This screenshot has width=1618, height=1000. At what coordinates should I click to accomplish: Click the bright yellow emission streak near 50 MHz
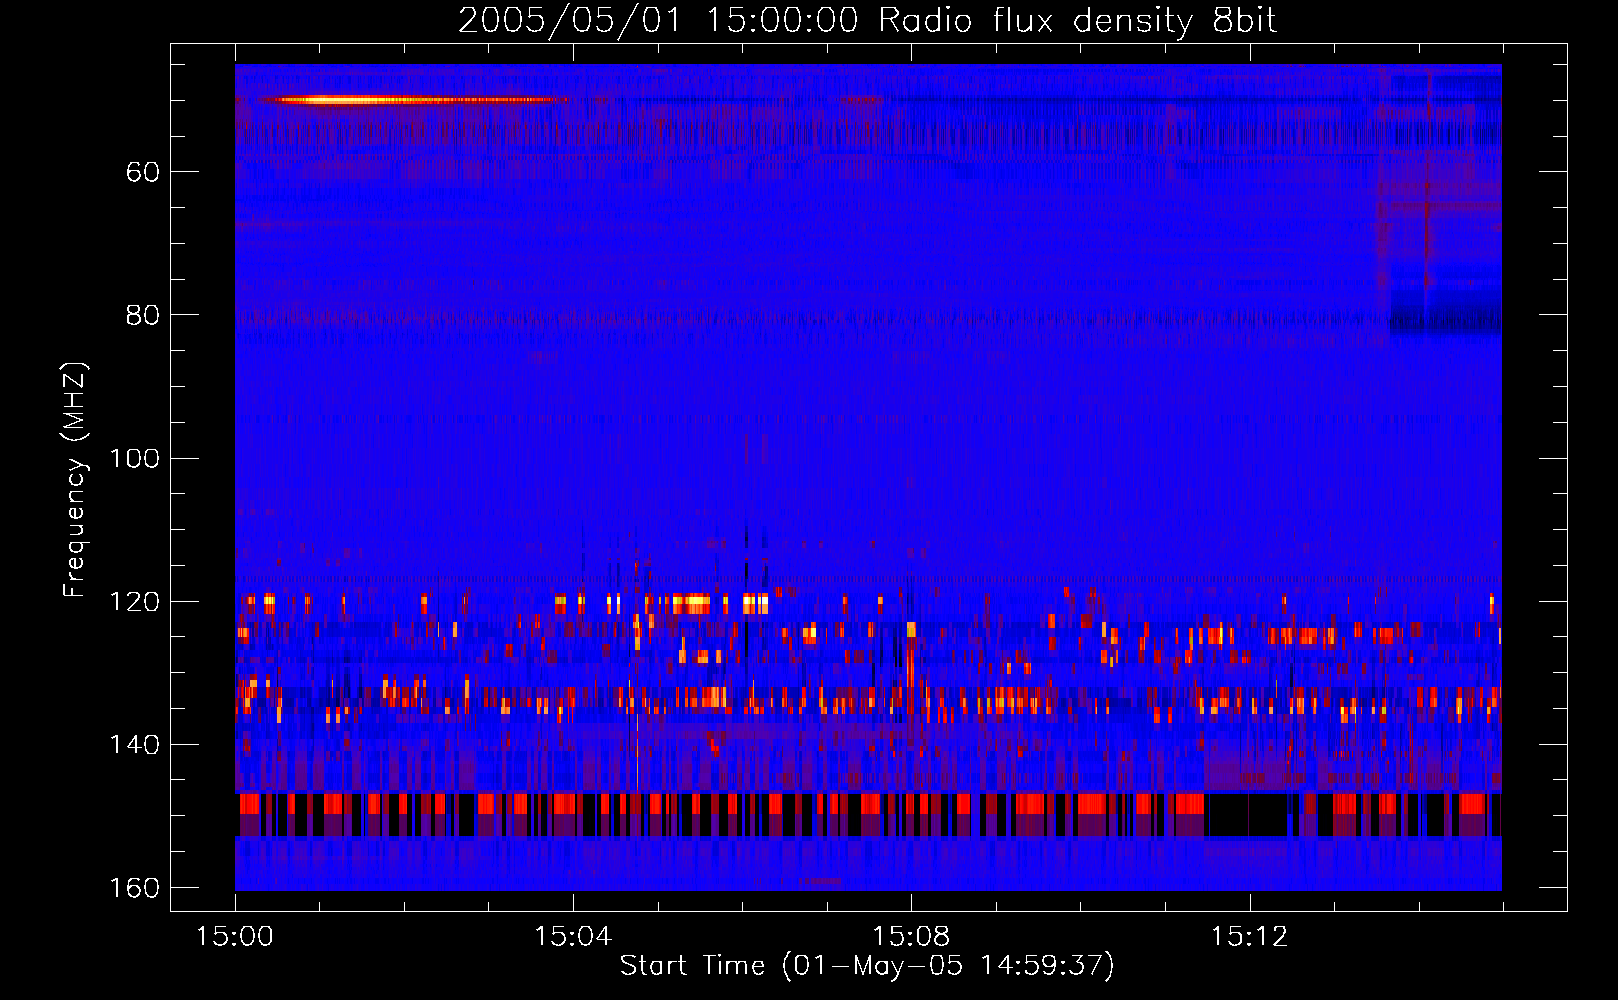(x=415, y=100)
